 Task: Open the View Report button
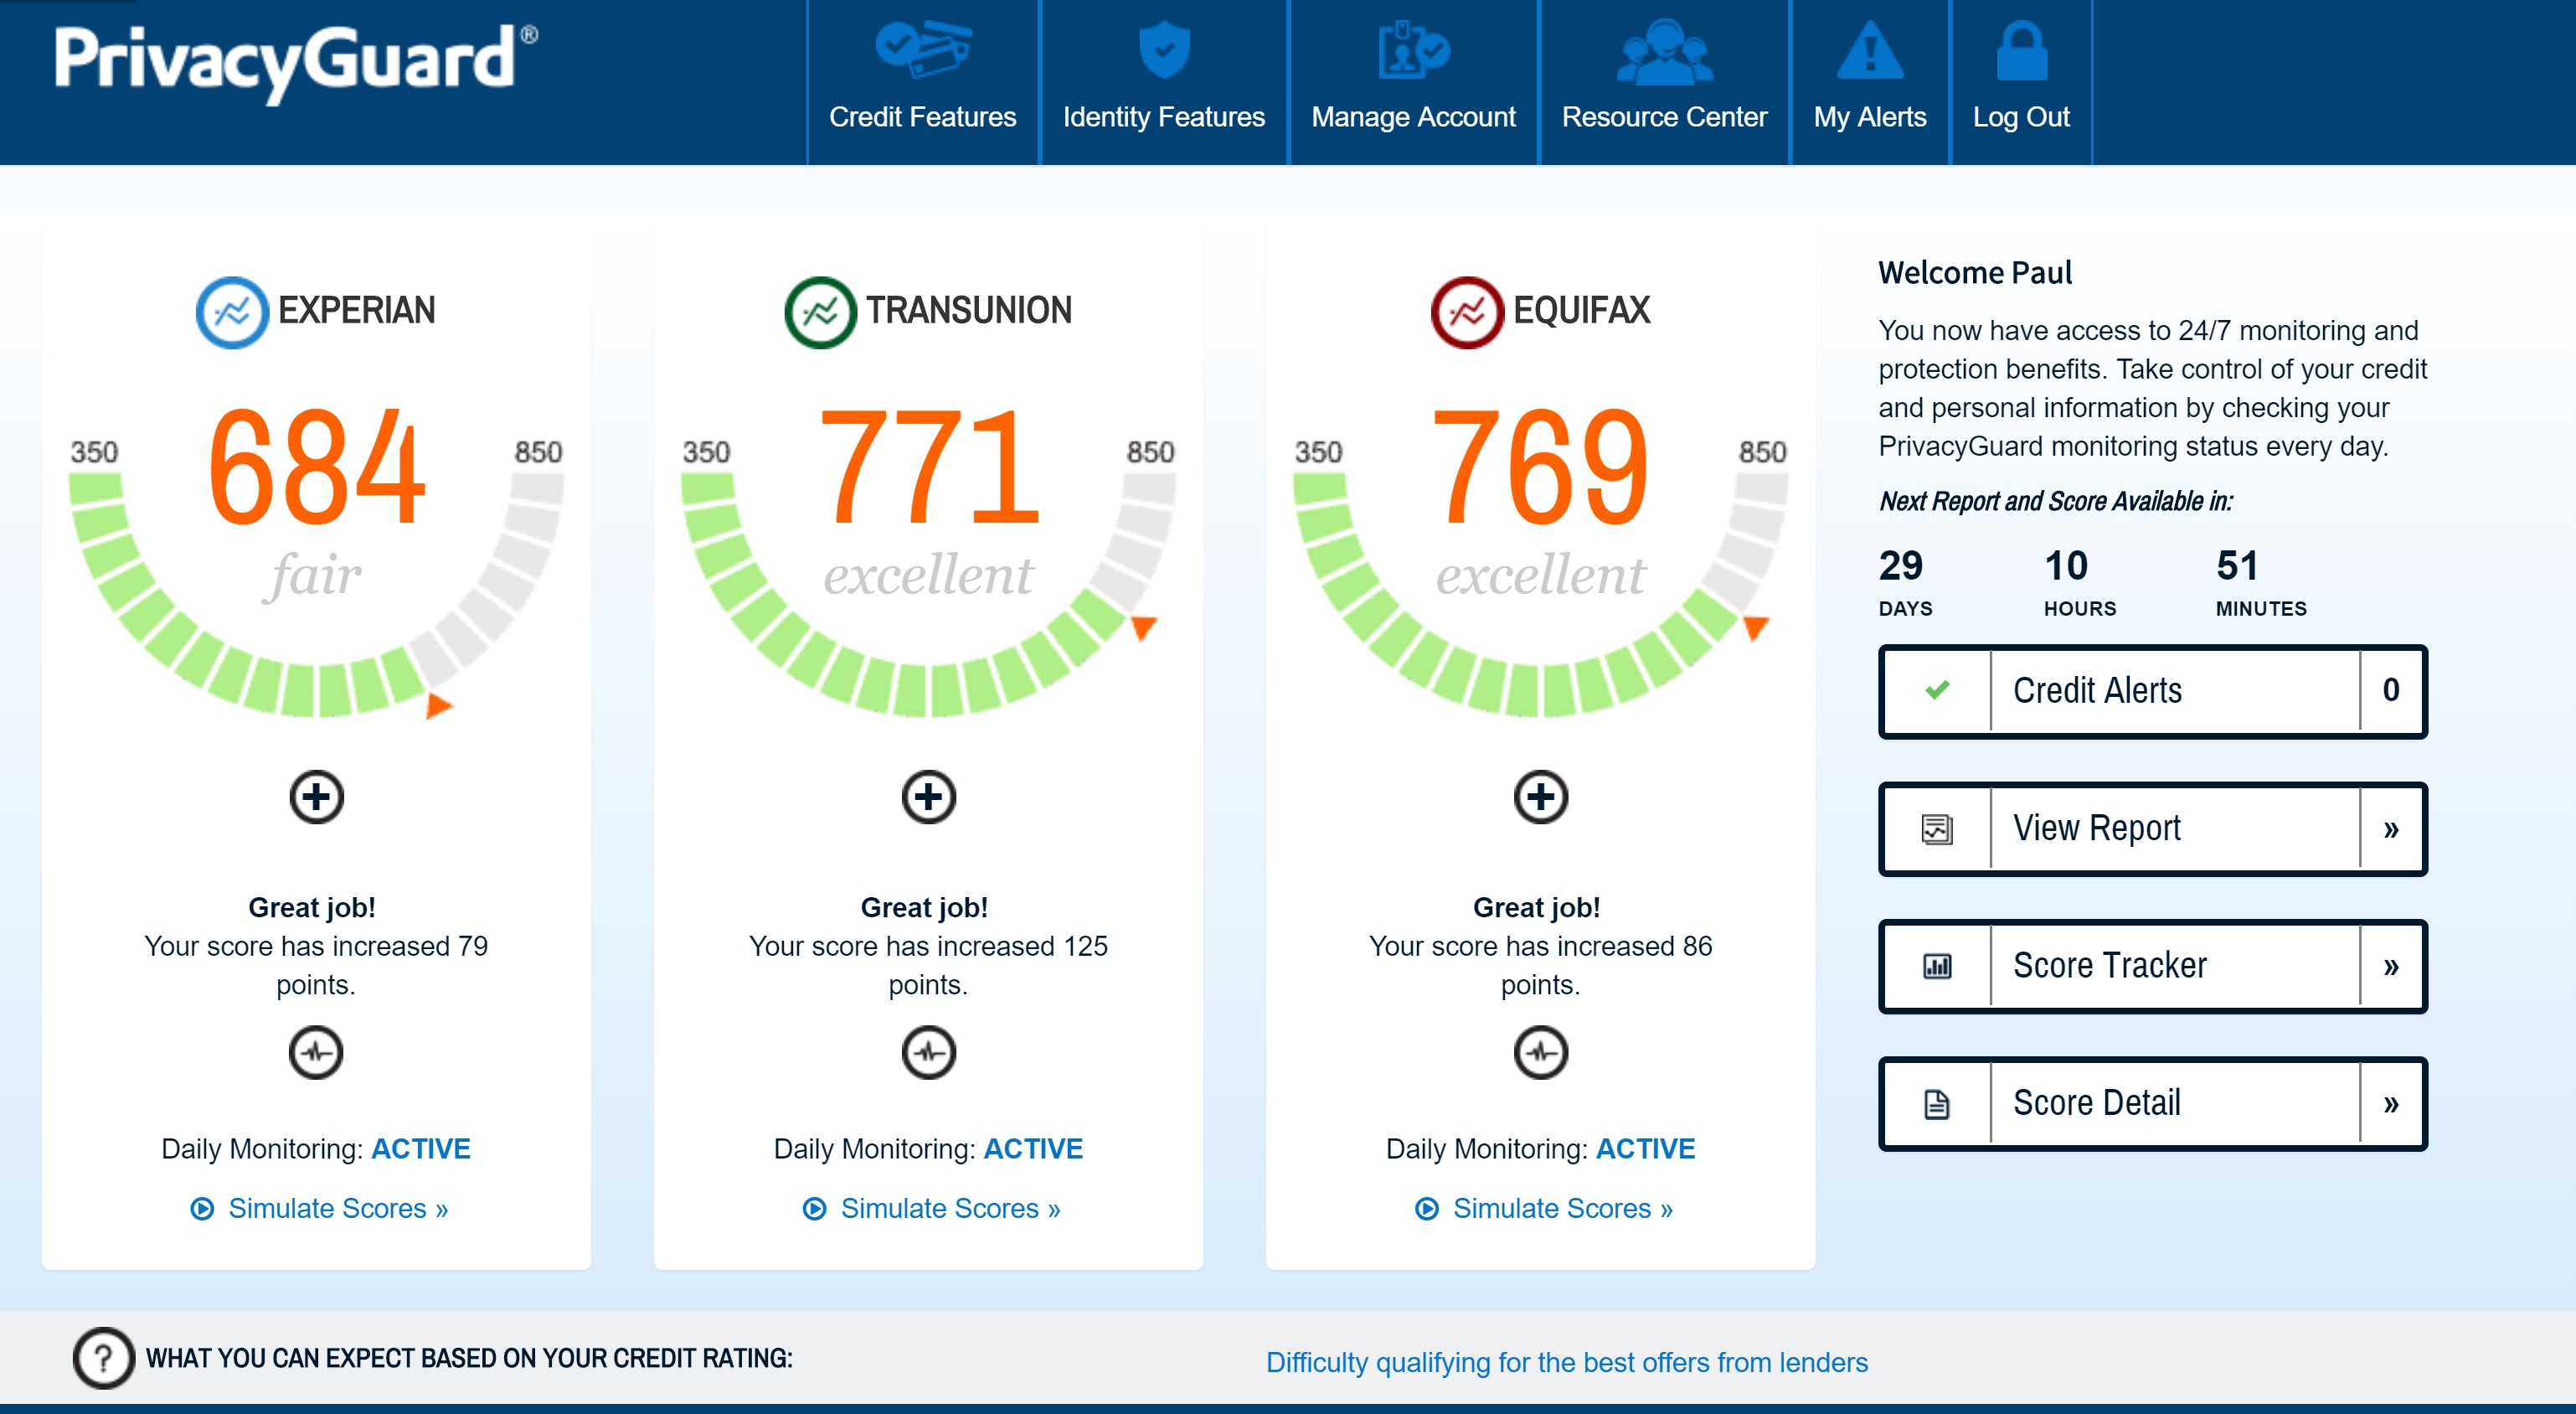[2152, 829]
